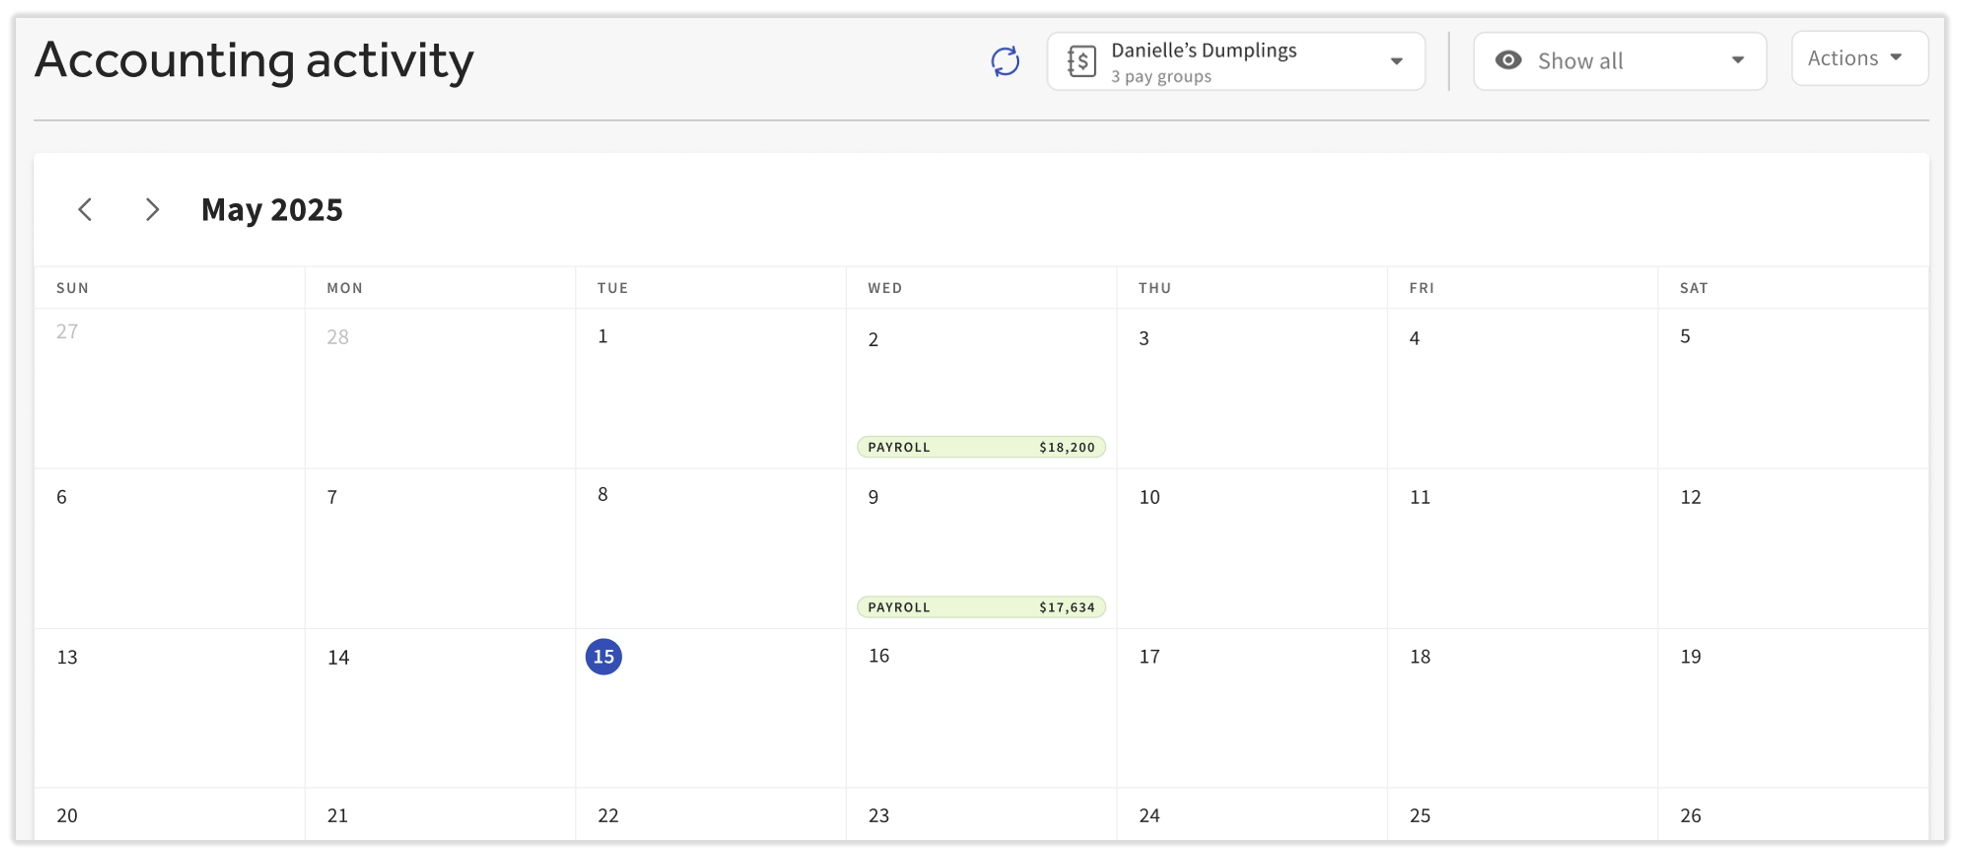
Task: Select the May 1 calendar cell
Action: [710, 388]
